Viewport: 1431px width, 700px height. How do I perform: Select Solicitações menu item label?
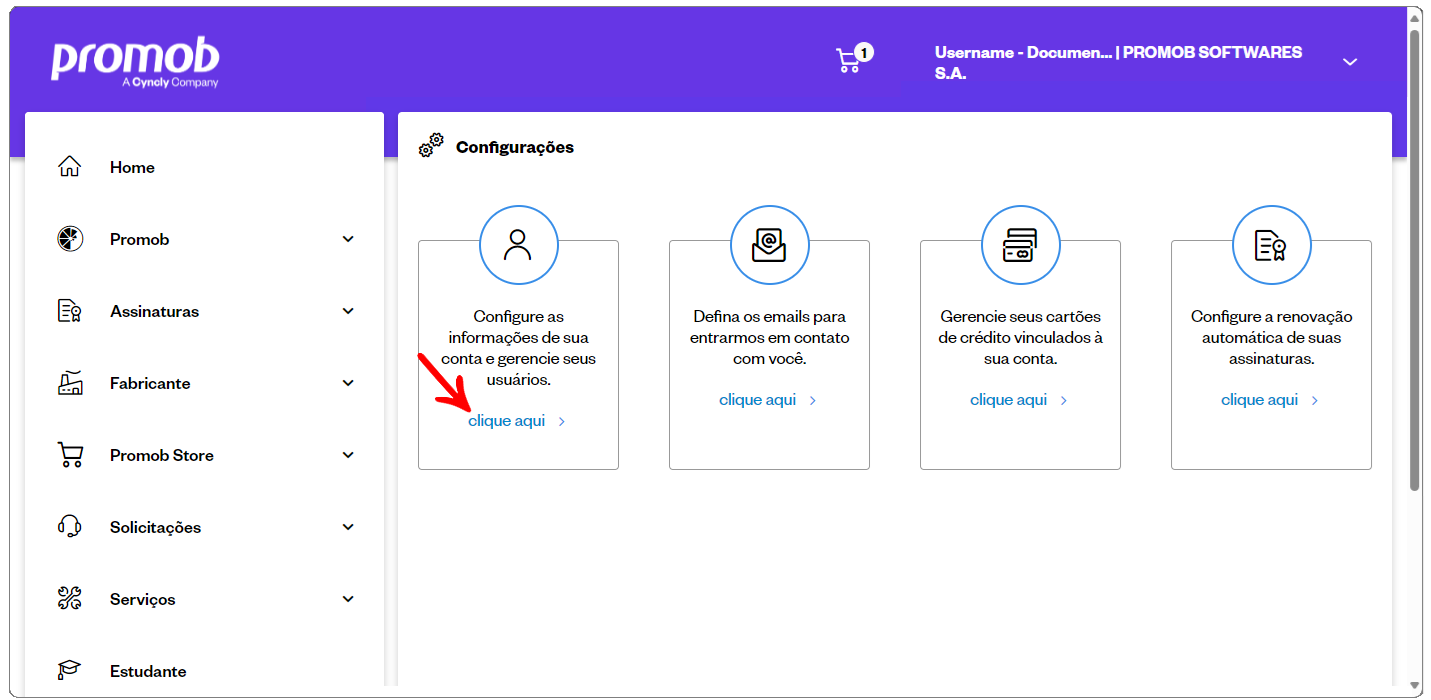(x=155, y=528)
